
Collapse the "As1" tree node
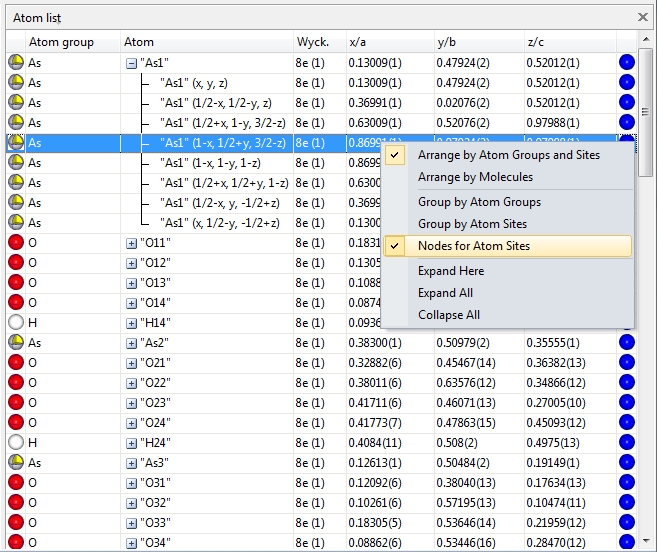pyautogui.click(x=131, y=63)
